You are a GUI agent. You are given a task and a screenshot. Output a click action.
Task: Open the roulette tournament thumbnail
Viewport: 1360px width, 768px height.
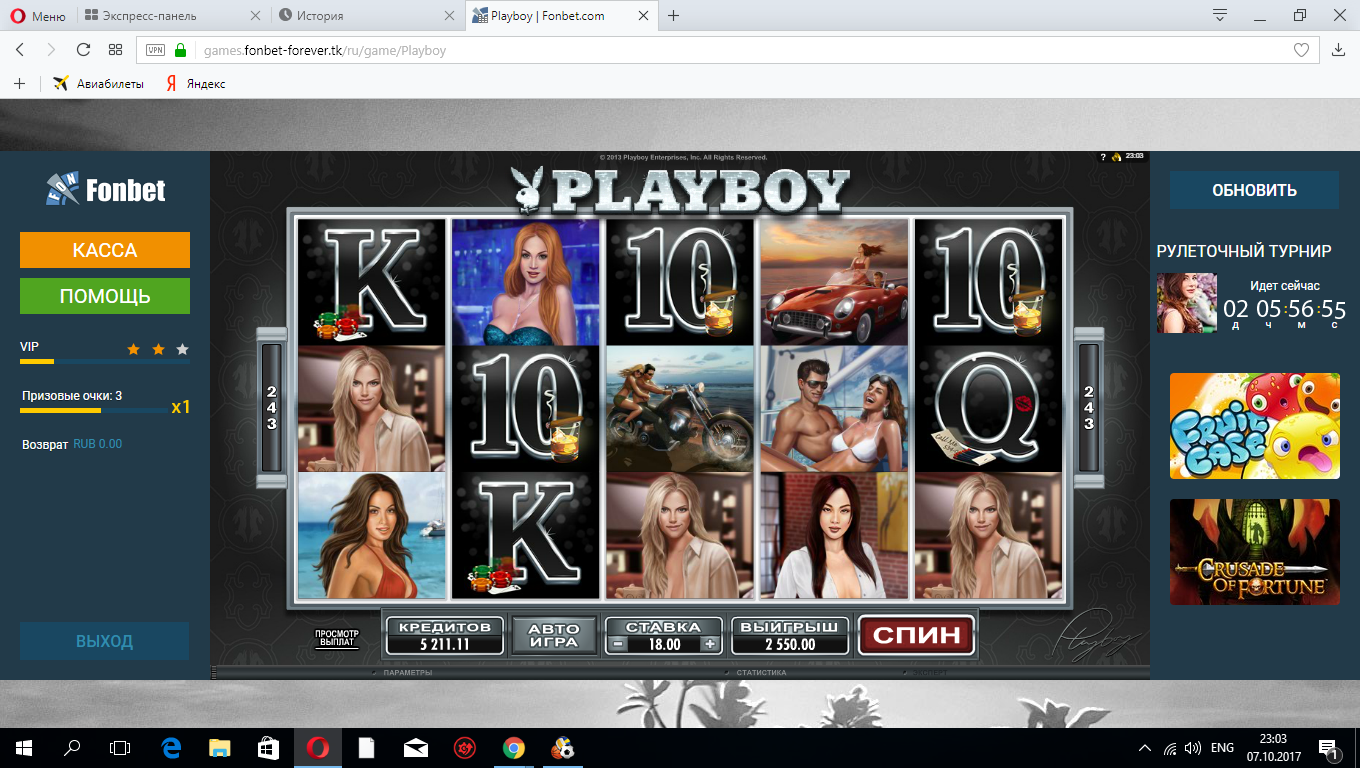click(1187, 303)
